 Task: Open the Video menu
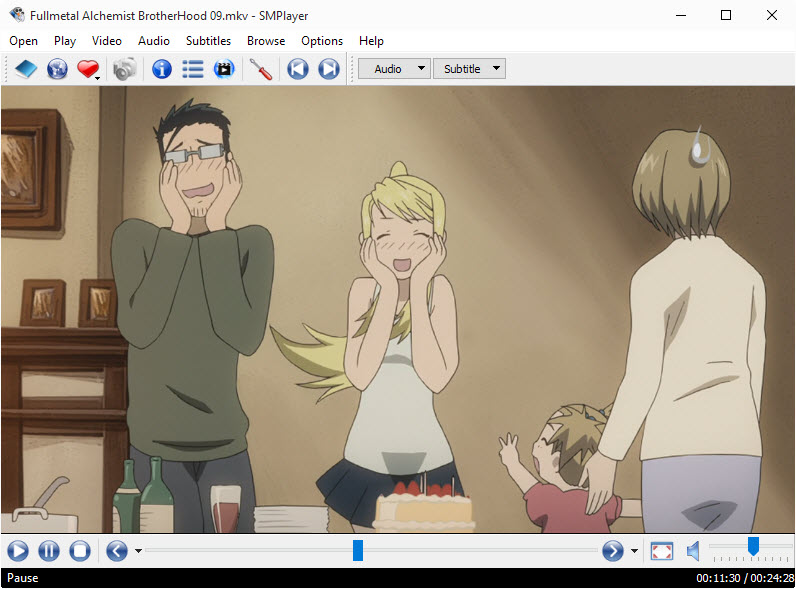[107, 41]
